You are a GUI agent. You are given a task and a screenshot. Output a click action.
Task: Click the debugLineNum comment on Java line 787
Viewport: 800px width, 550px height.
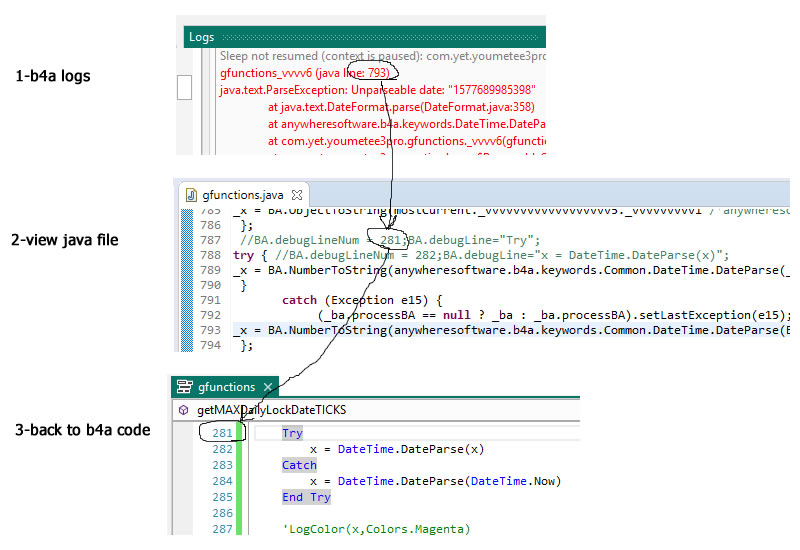[x=390, y=240]
